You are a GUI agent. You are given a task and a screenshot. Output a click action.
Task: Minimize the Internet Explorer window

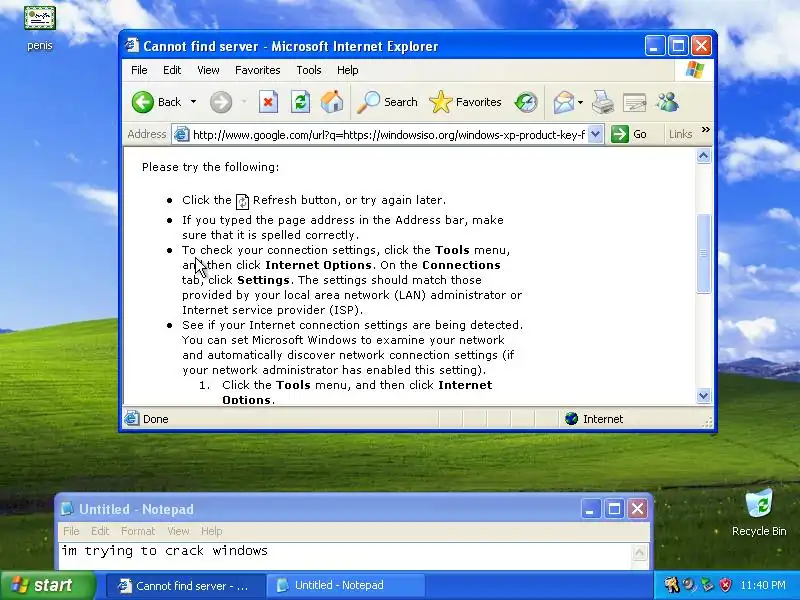pos(655,46)
